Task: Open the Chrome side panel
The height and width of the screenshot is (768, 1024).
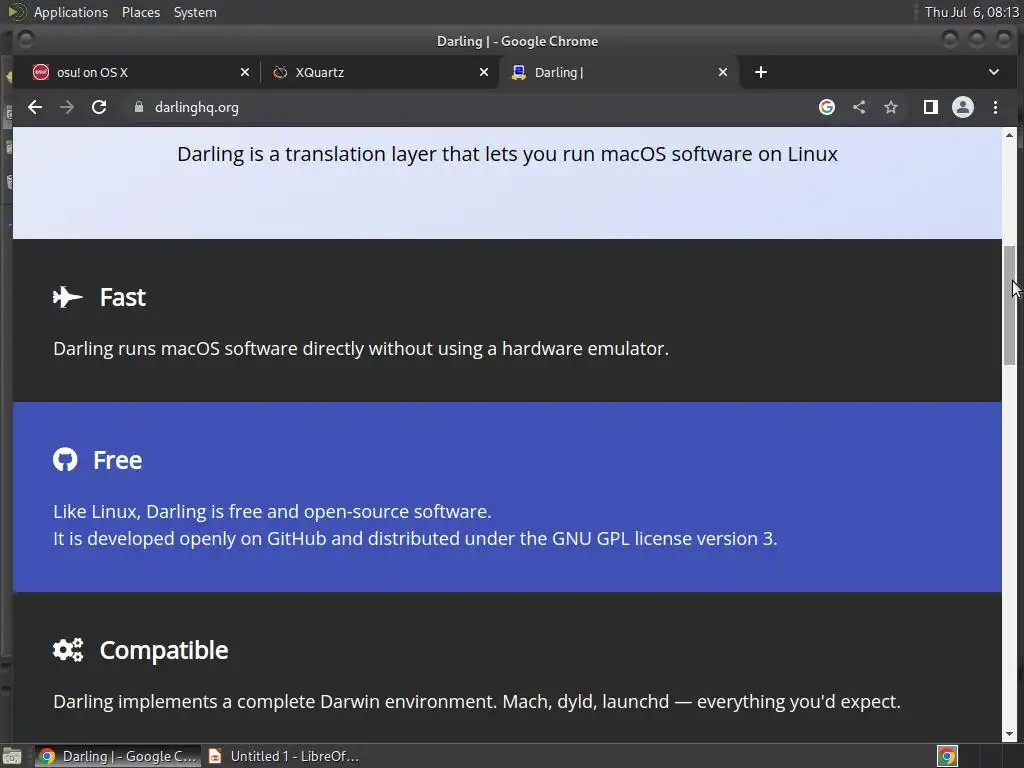Action: [x=931, y=107]
